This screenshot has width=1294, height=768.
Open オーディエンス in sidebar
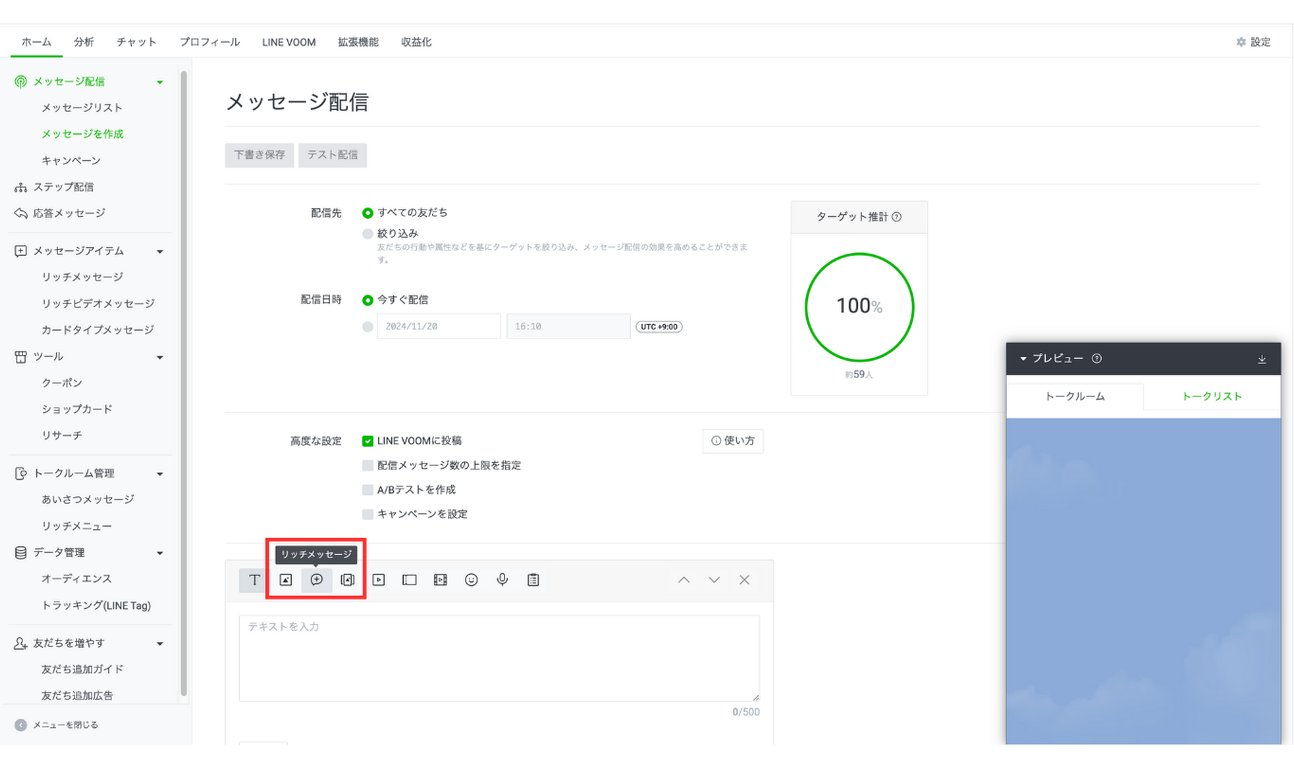[x=77, y=579]
